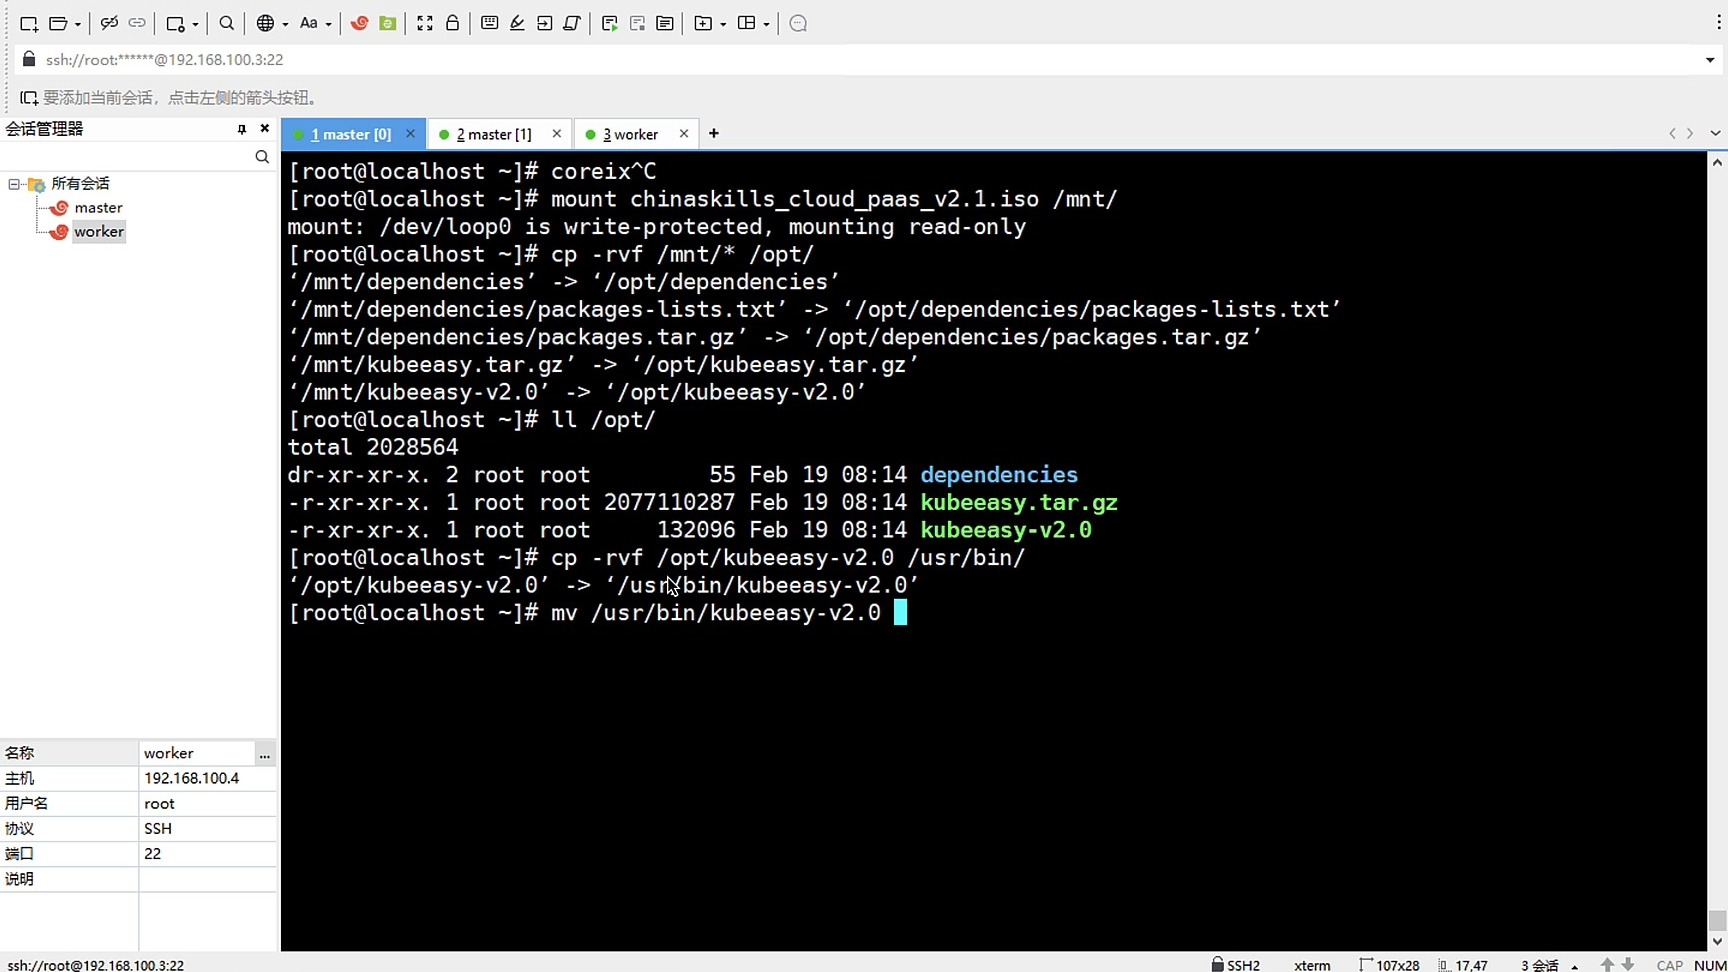This screenshot has width=1728, height=972.
Task: Click the terminal size 107x28 indicator
Action: click(1390, 965)
